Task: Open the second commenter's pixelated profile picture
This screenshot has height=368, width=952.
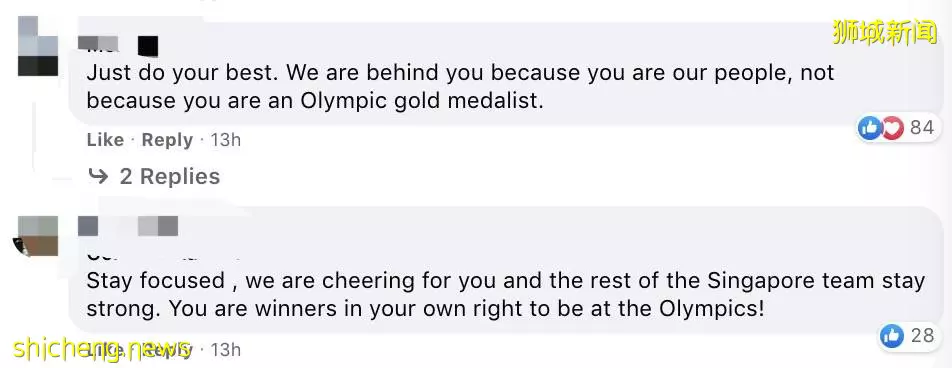Action: (38, 236)
